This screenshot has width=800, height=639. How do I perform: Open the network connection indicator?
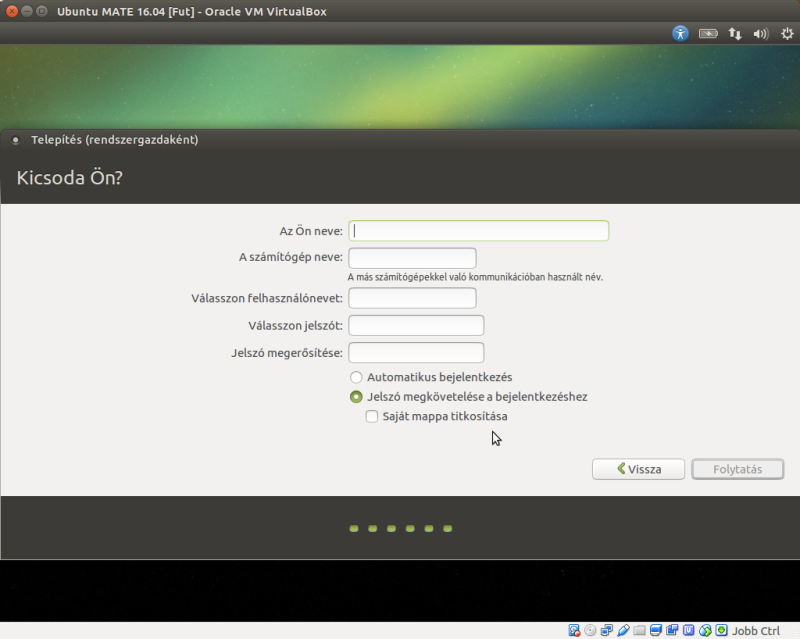(x=735, y=34)
